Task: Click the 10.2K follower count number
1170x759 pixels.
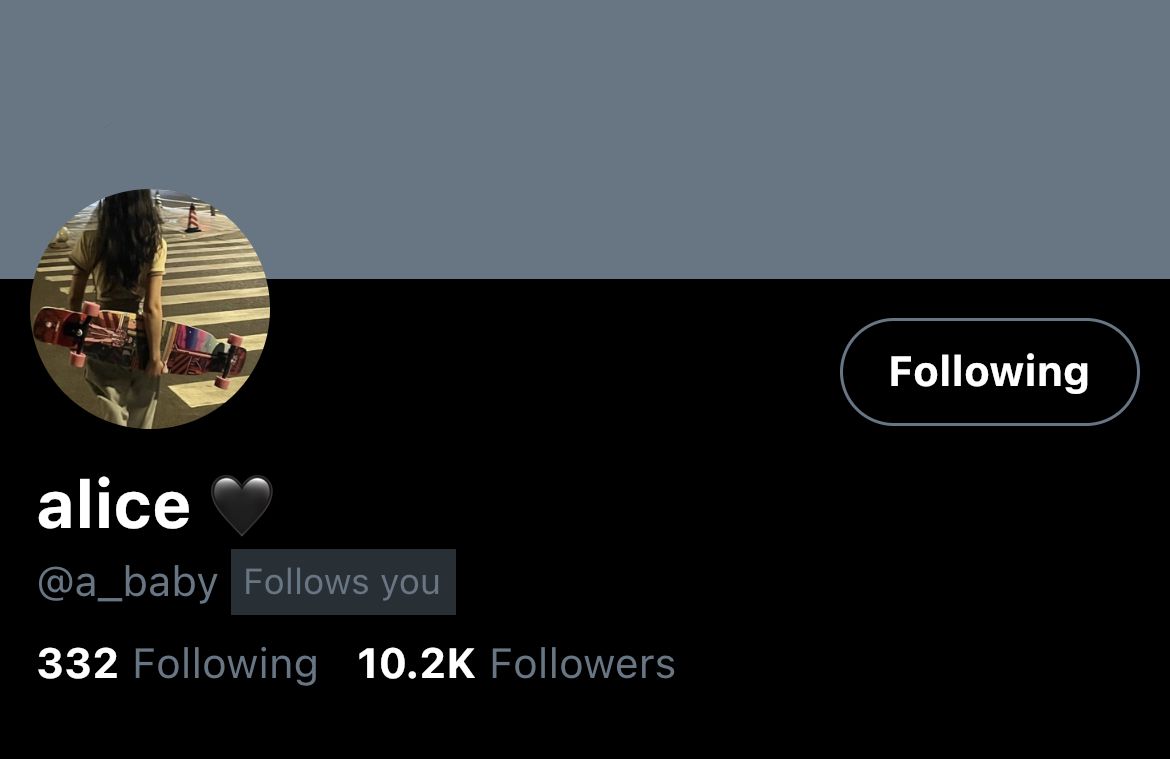Action: click(416, 663)
